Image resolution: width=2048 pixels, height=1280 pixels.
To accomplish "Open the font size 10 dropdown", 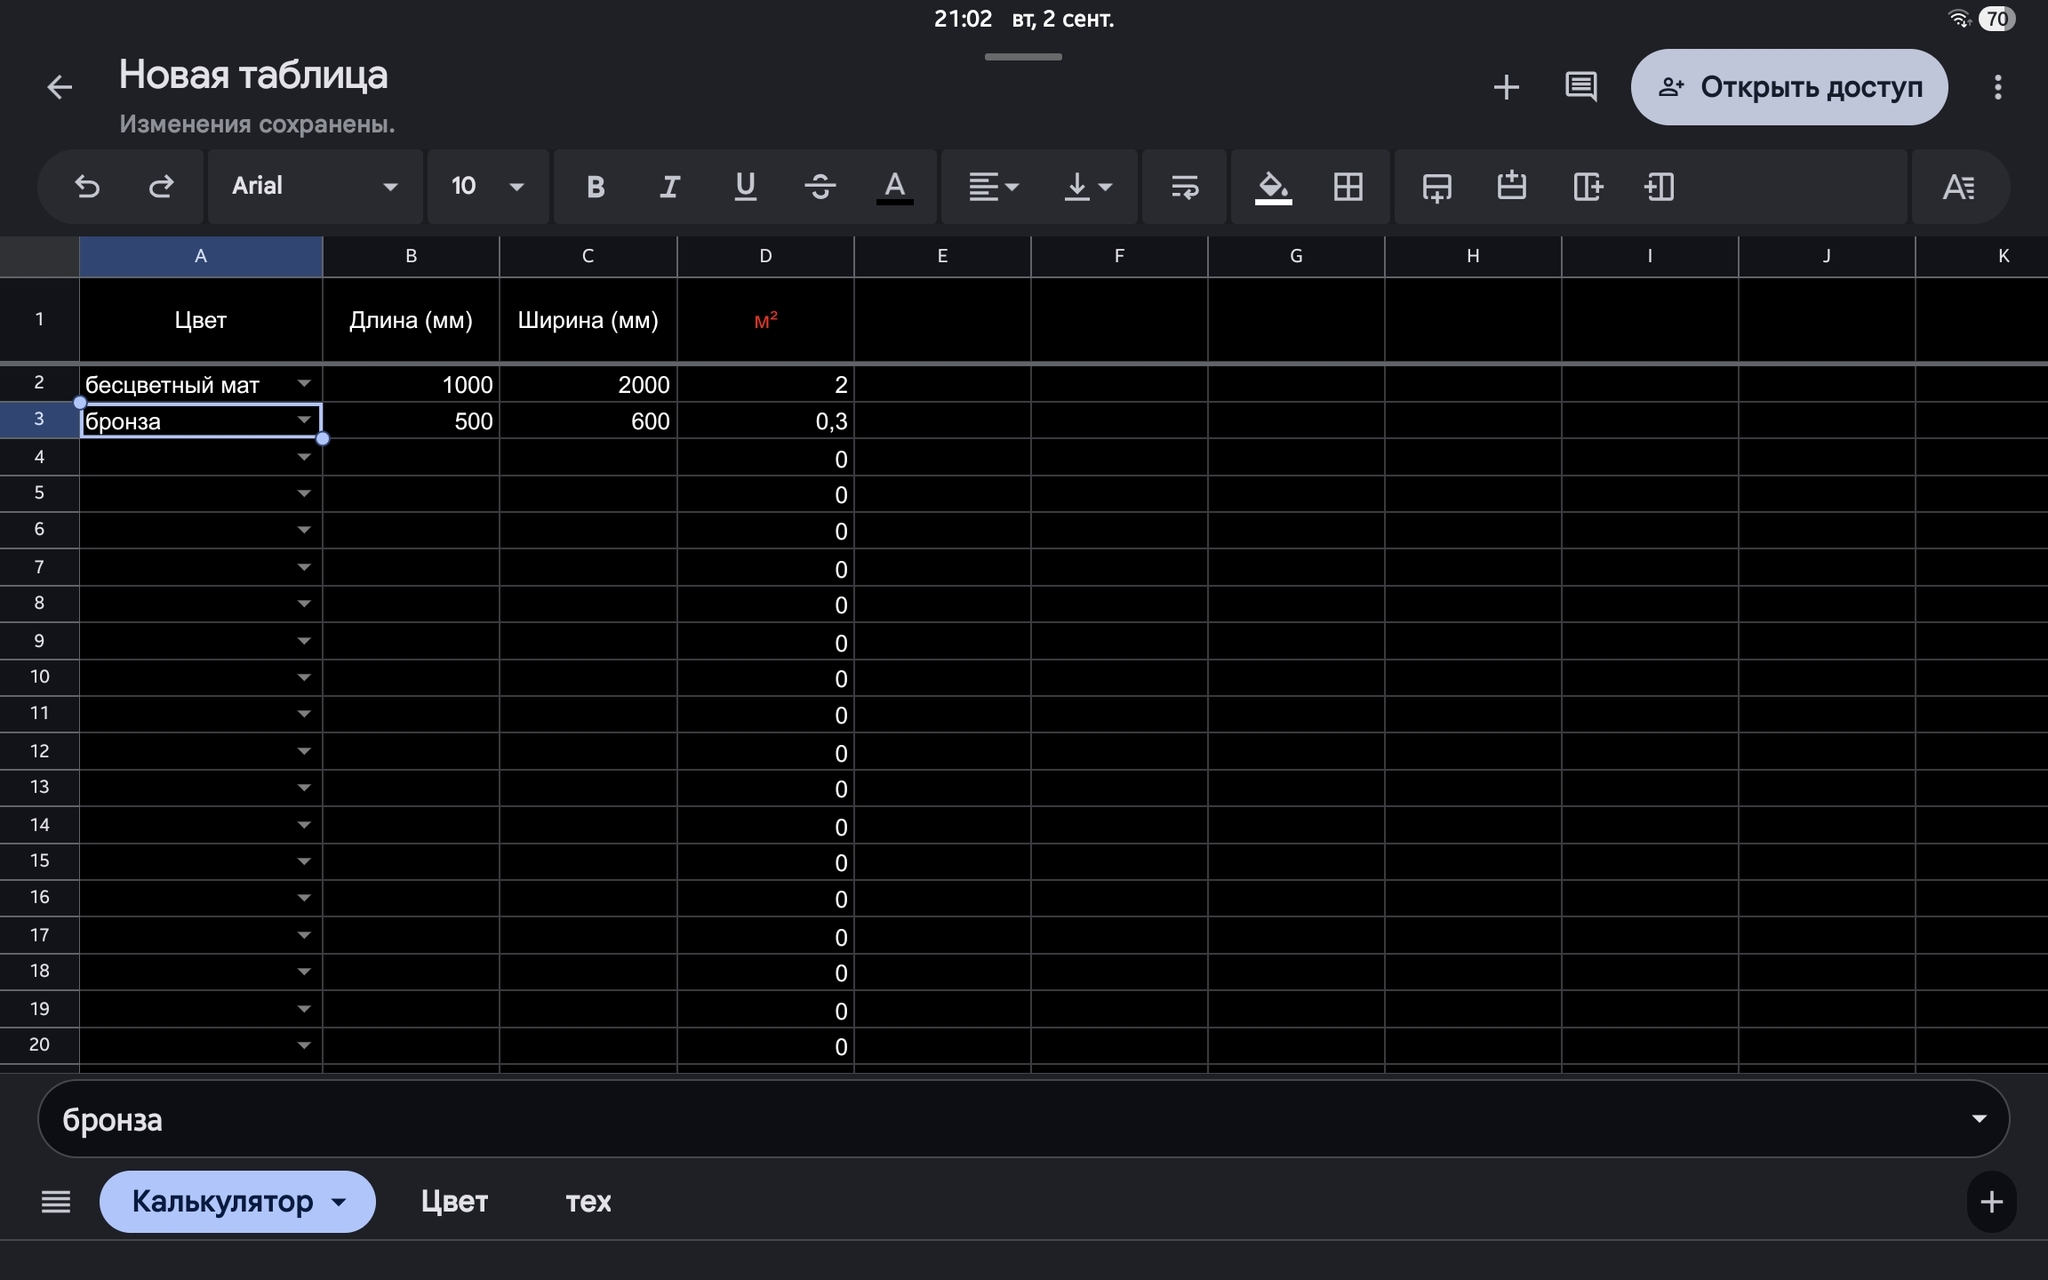I will [x=487, y=187].
